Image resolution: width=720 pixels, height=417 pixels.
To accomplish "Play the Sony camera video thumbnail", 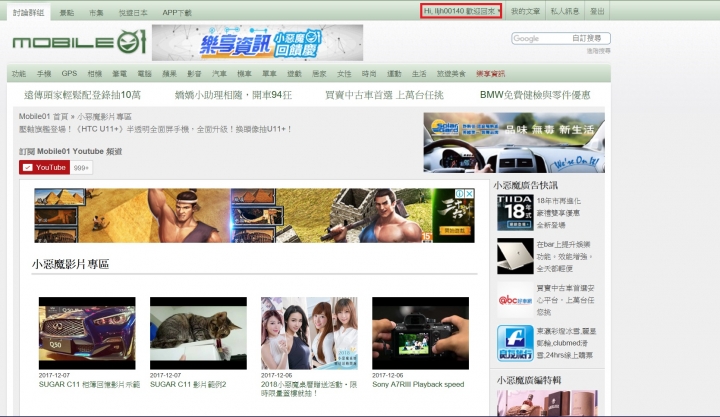I will (x=421, y=333).
